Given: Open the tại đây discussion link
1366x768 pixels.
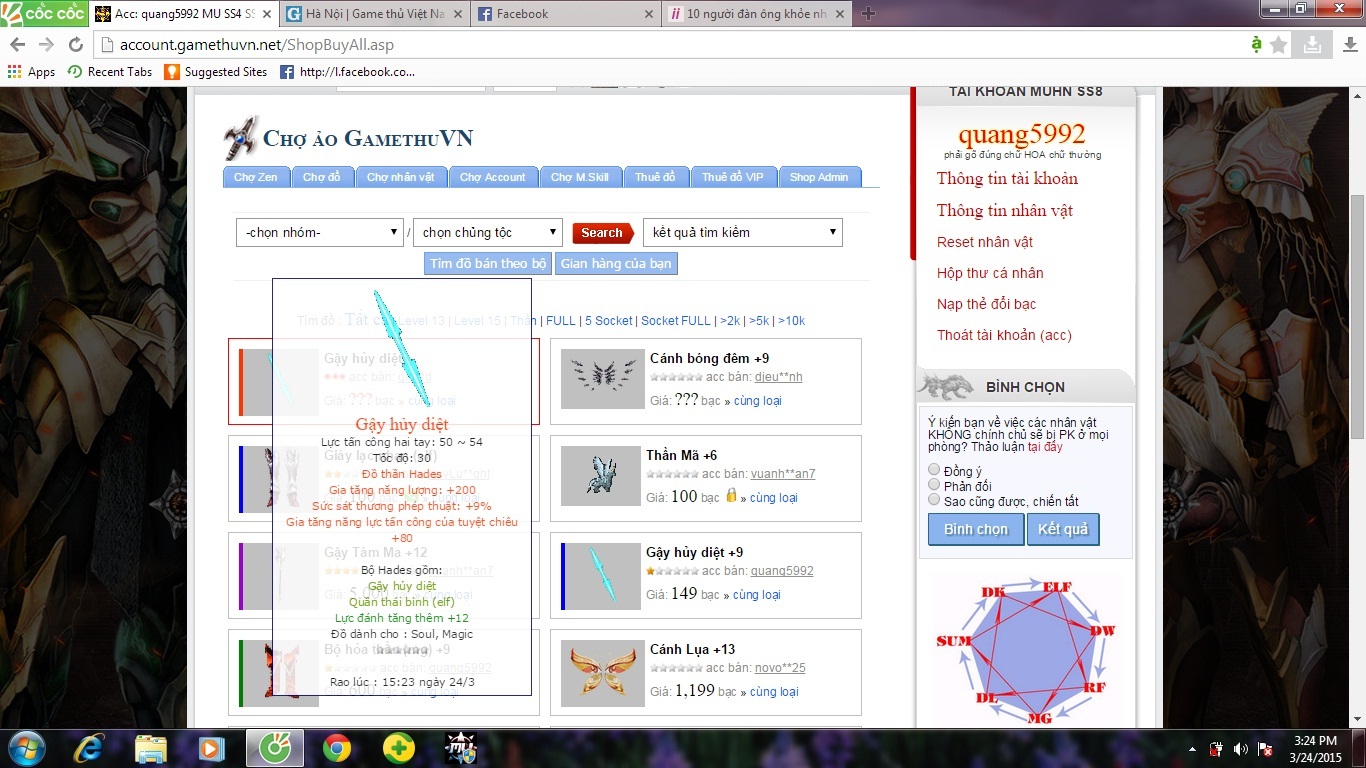Looking at the screenshot, I should tap(1045, 447).
